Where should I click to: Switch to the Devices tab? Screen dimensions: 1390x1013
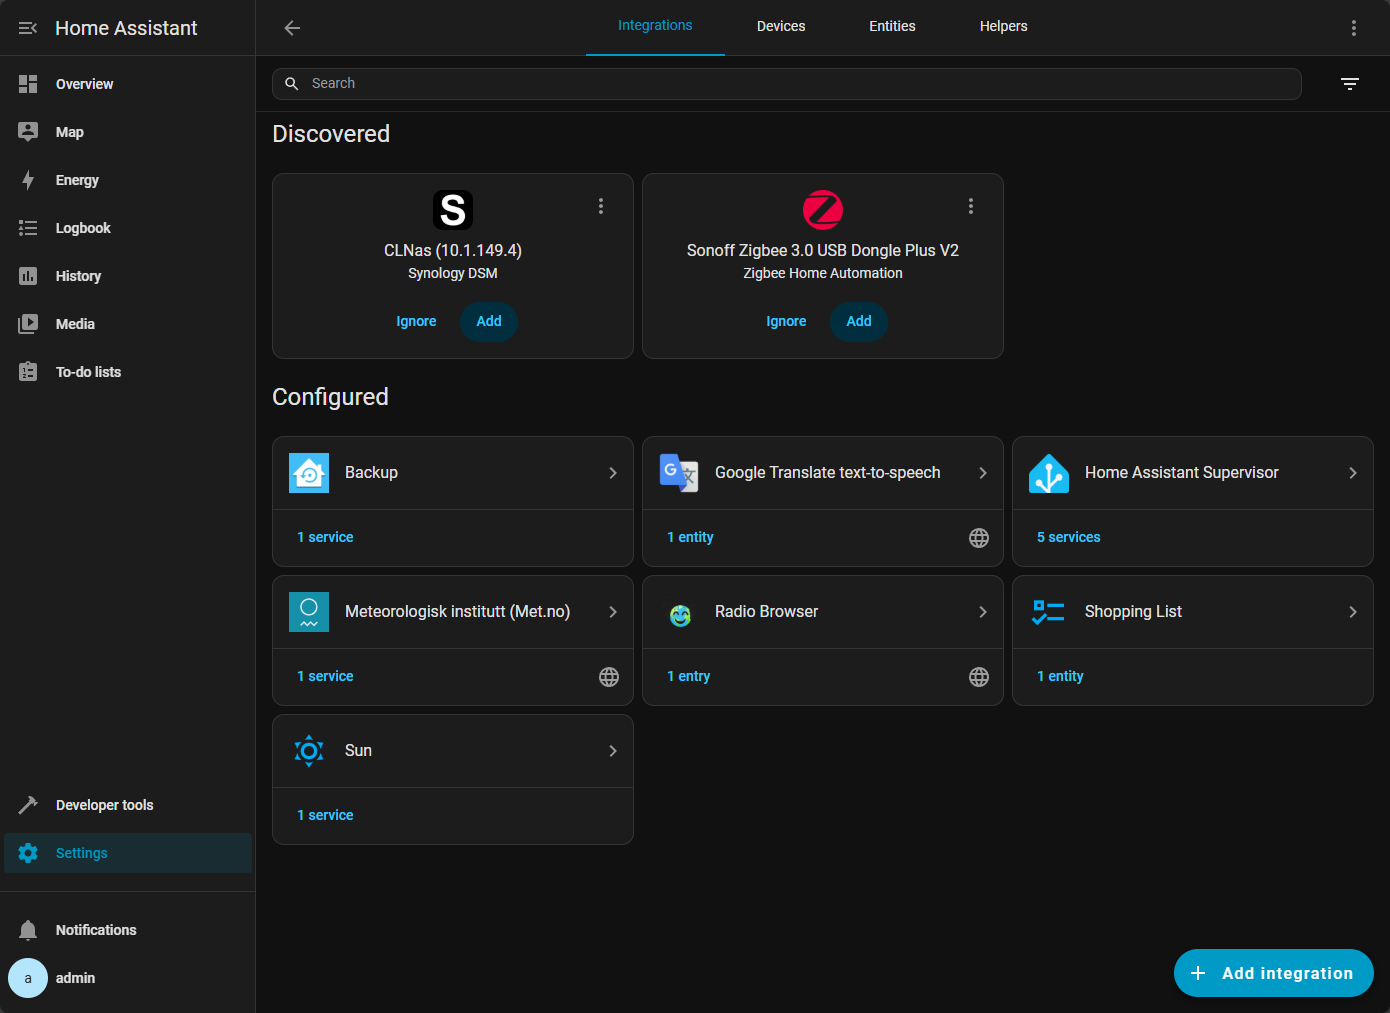[x=781, y=27]
